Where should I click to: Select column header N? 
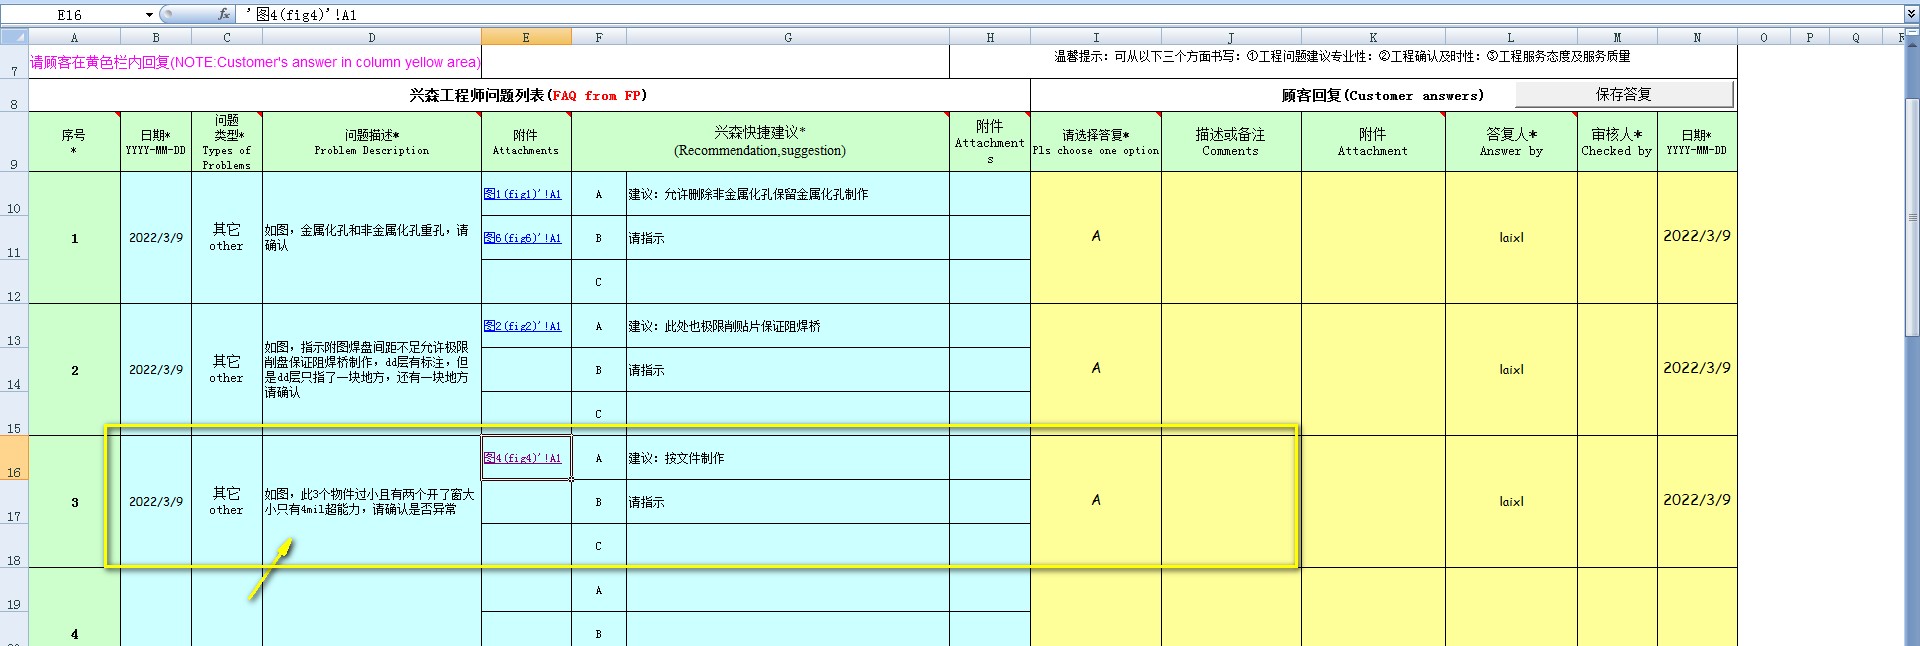click(x=1697, y=37)
